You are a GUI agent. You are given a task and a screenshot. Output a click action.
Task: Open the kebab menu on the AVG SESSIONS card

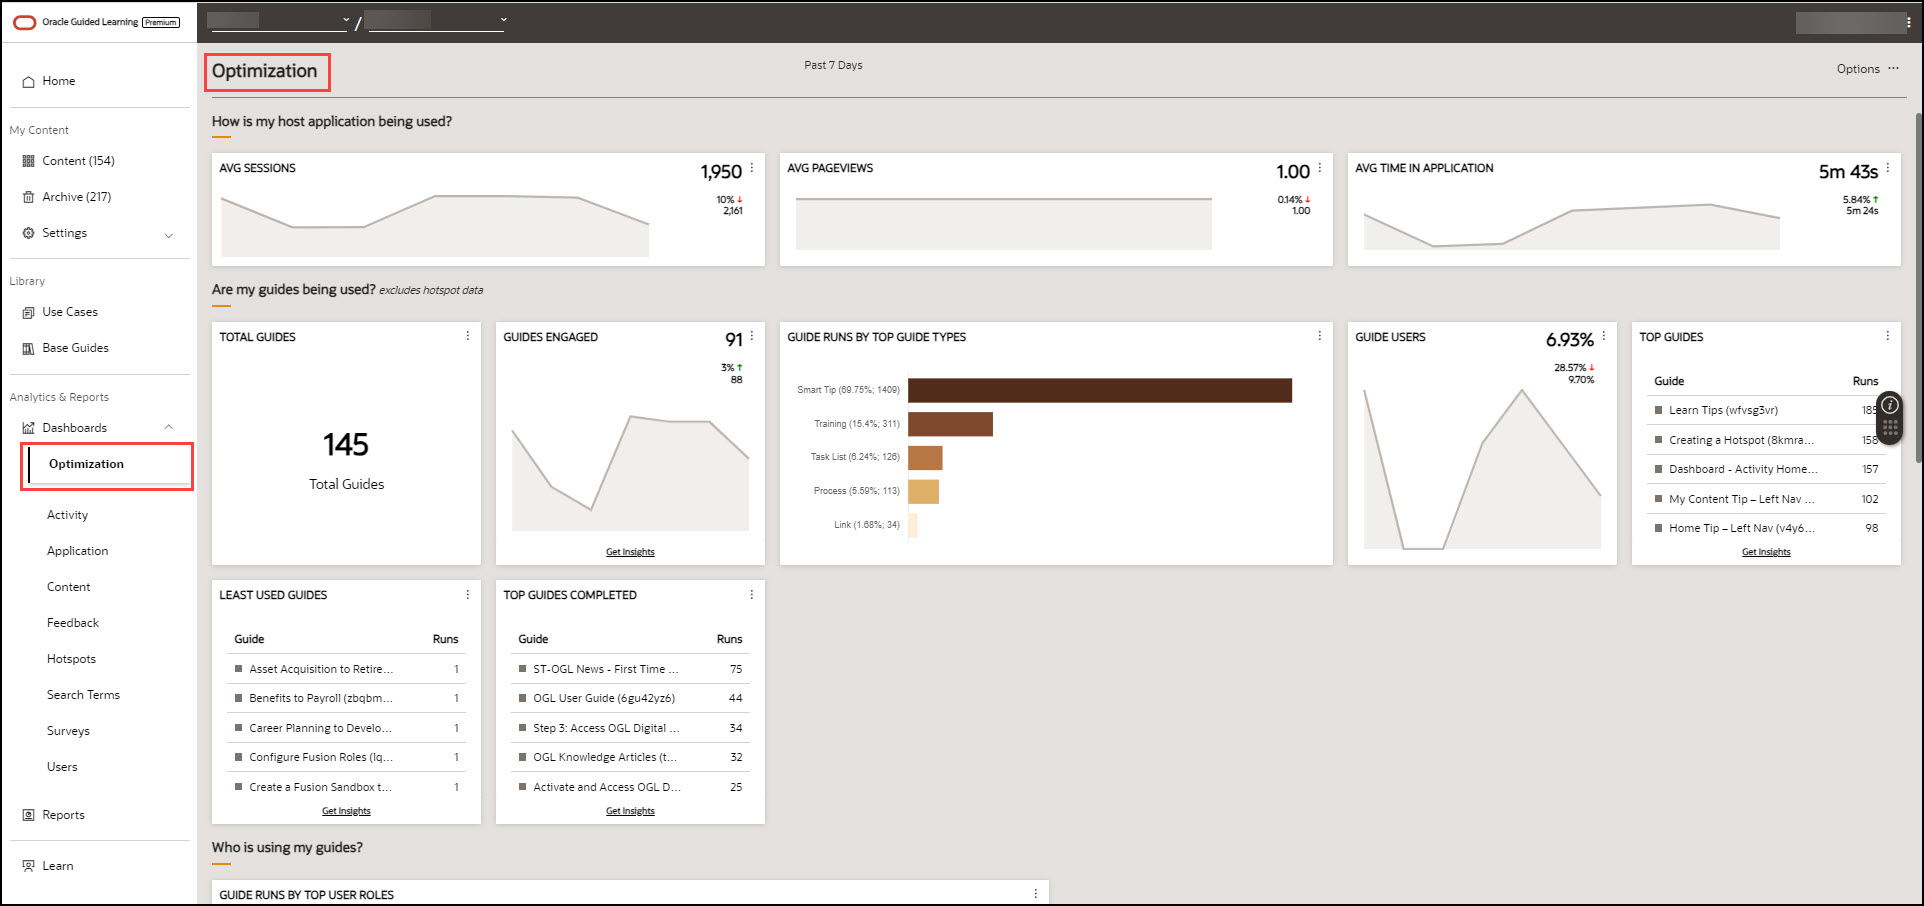[x=751, y=168]
